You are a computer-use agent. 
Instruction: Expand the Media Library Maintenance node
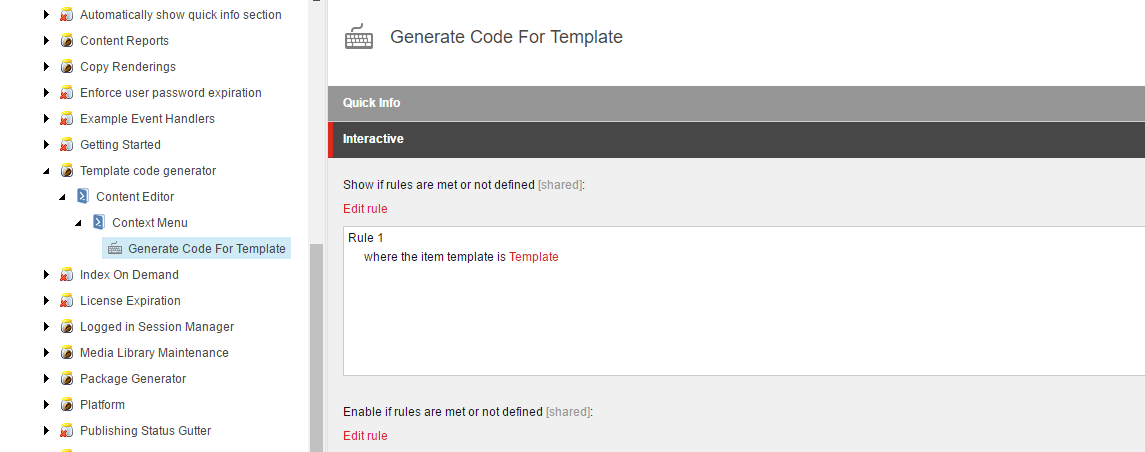[46, 353]
